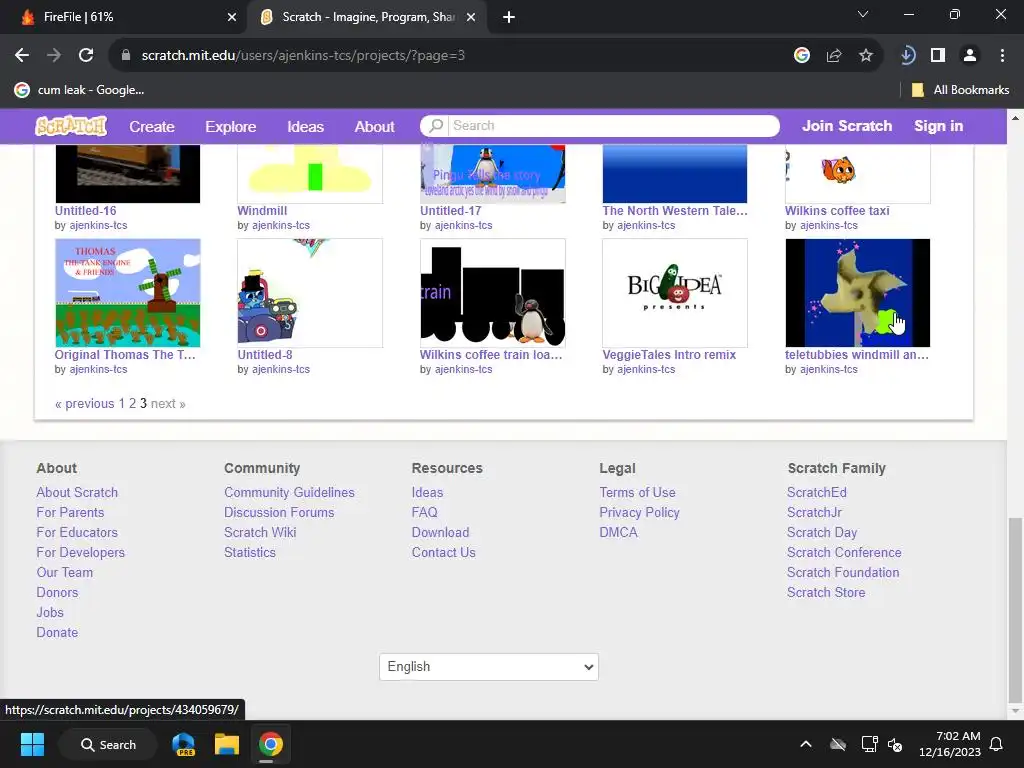Click the OneDrive cloud tray icon
Screen dimensions: 1024x768
[x=838, y=744]
